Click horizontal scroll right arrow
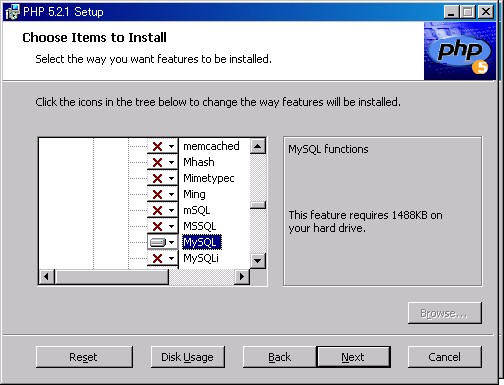The height and width of the screenshot is (385, 504). [x=242, y=277]
